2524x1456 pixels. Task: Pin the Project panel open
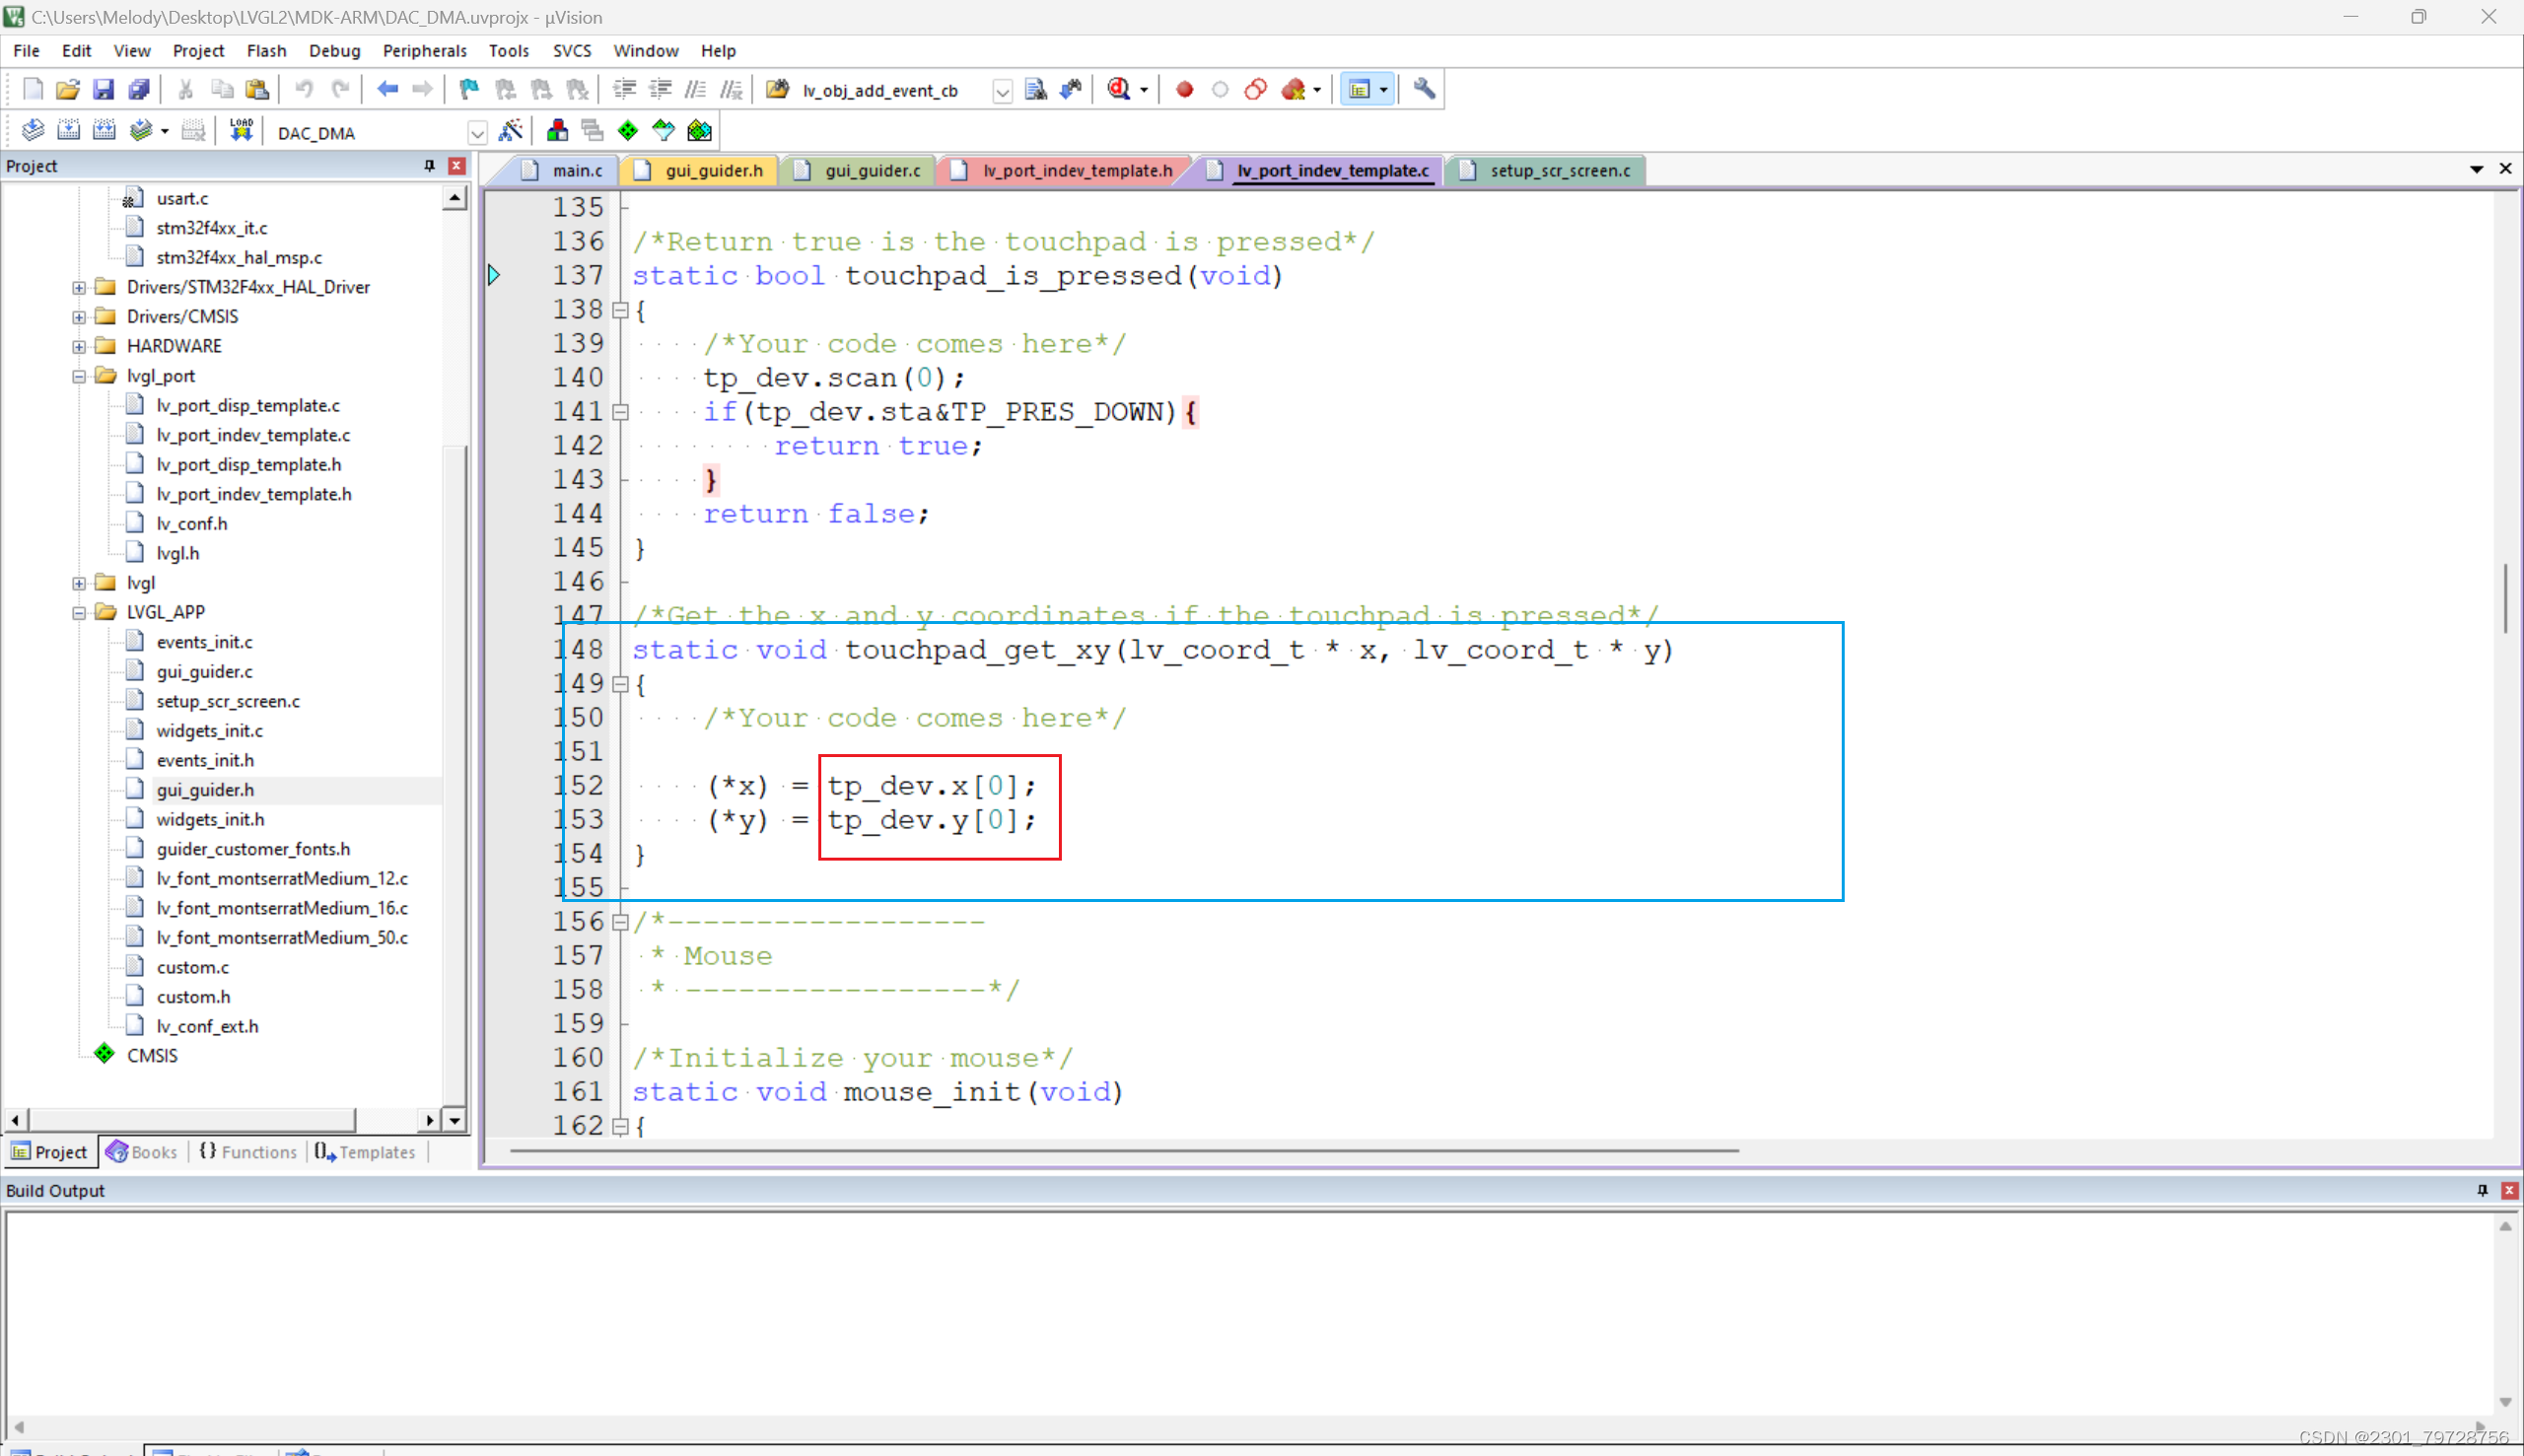pos(428,166)
